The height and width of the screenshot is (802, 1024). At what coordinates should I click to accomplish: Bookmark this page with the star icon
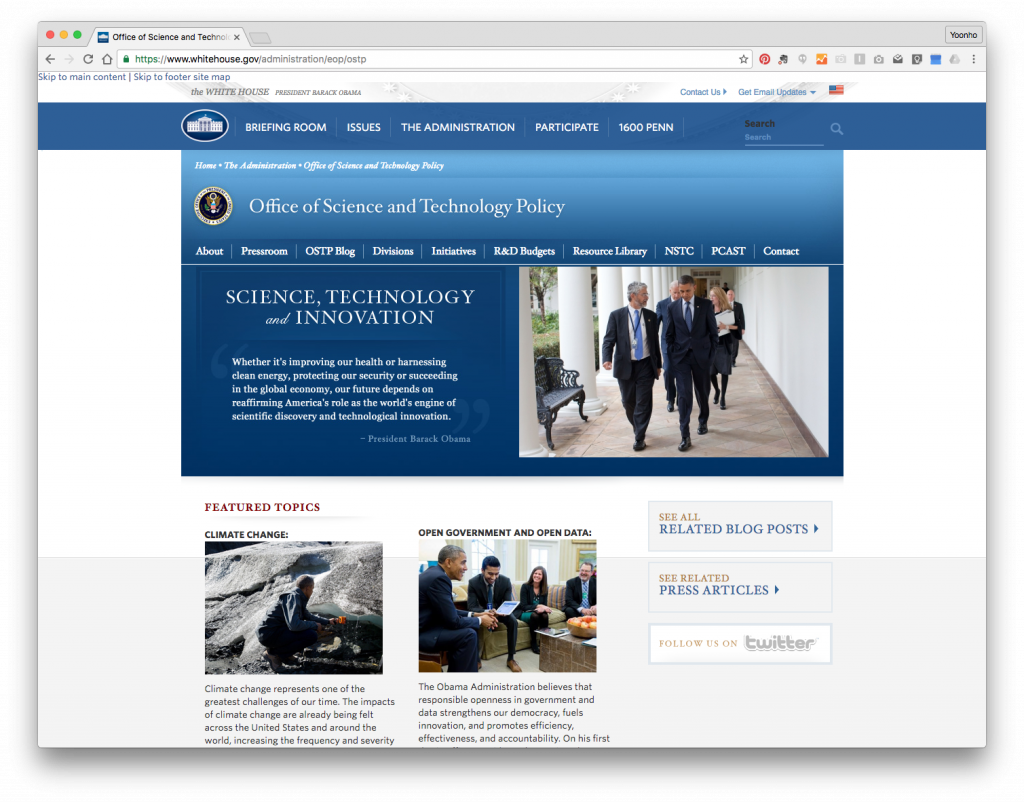pyautogui.click(x=743, y=59)
